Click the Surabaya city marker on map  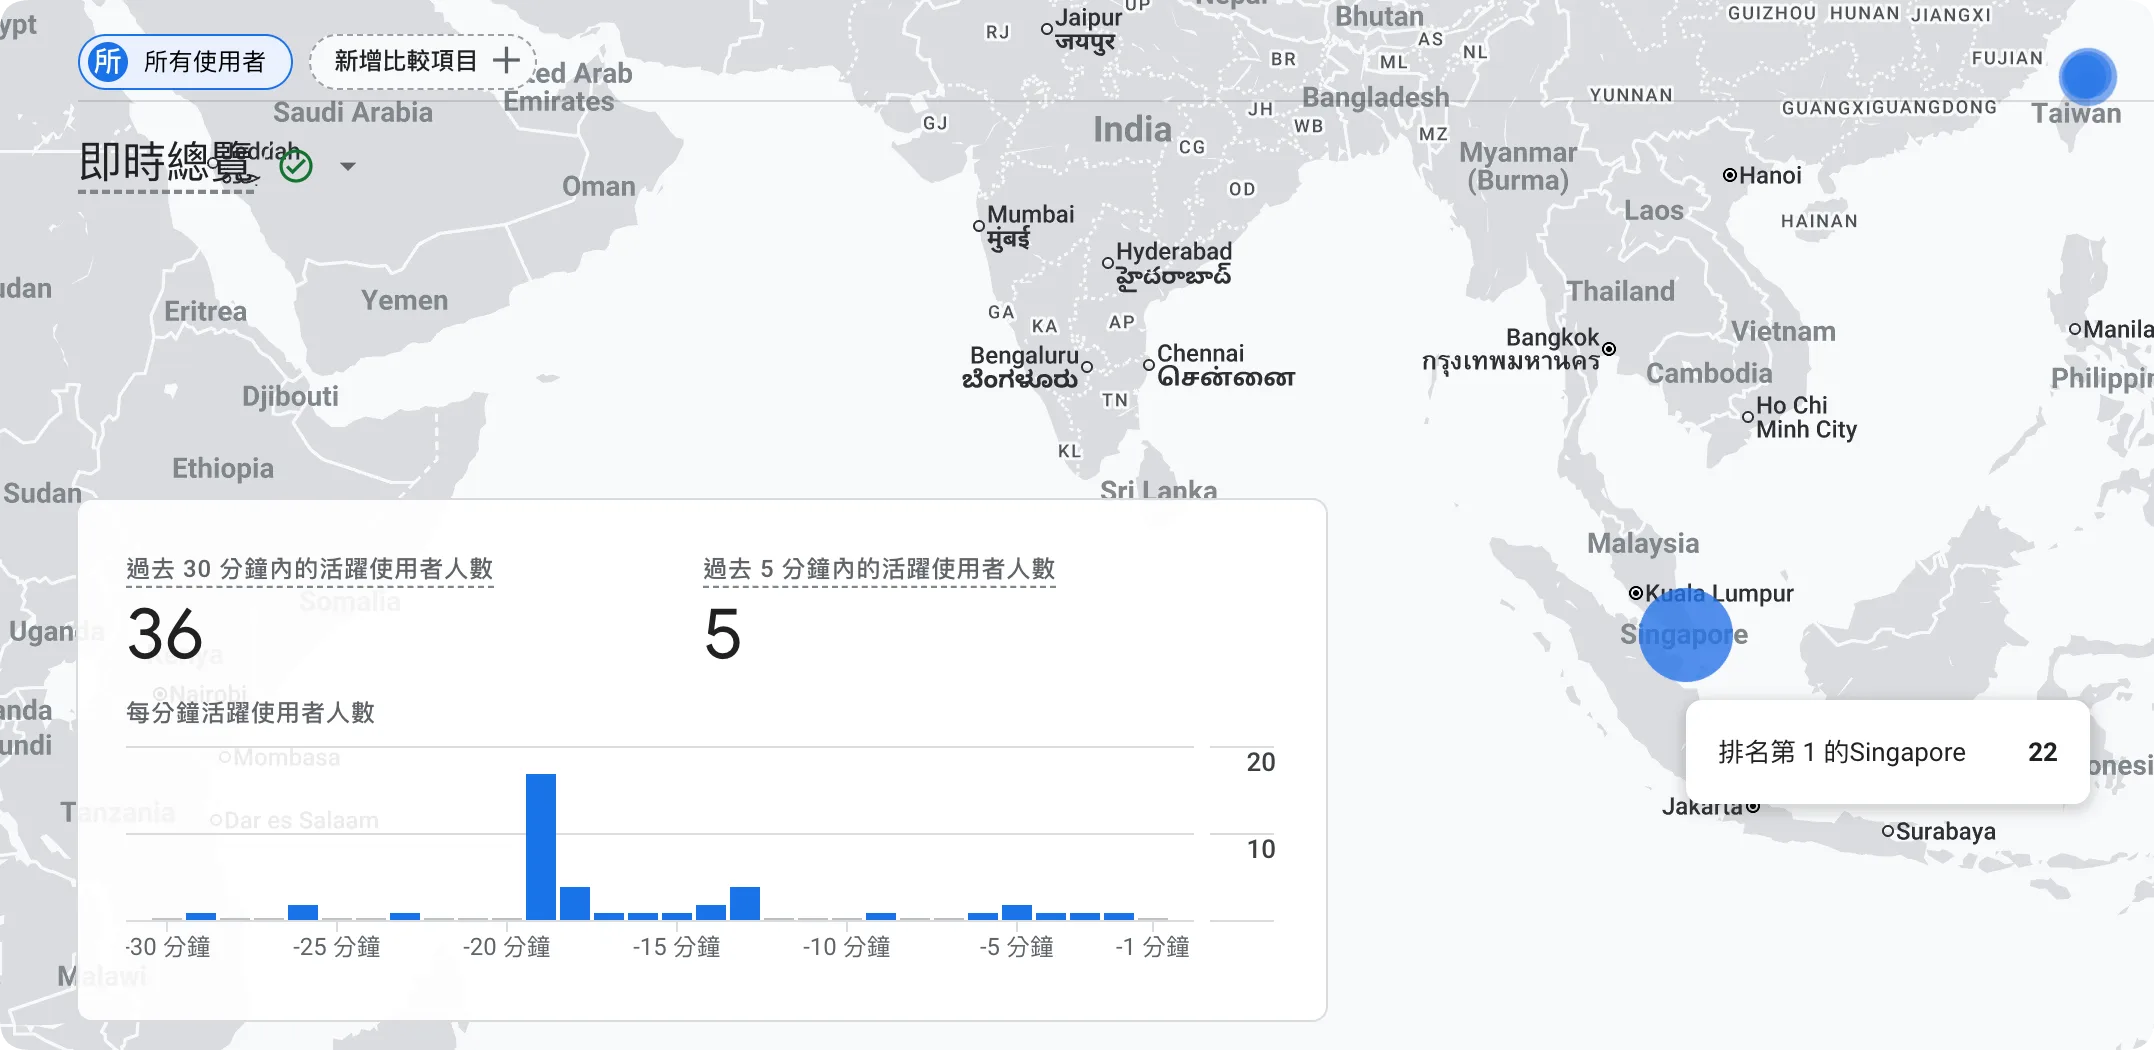(1888, 831)
